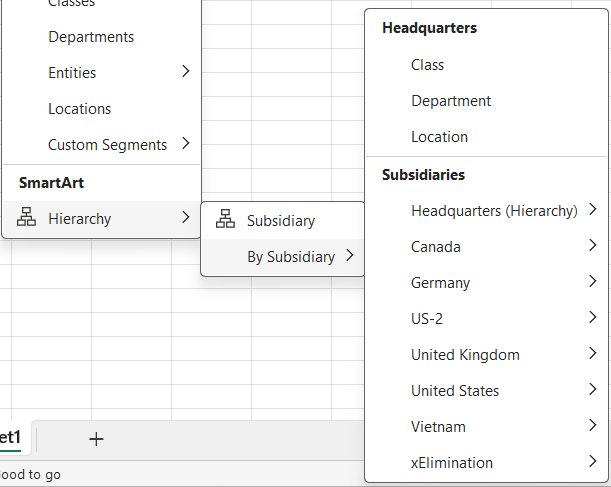This screenshot has width=611, height=487.
Task: Open the Vietnam subsidiary entry
Action: tap(438, 427)
